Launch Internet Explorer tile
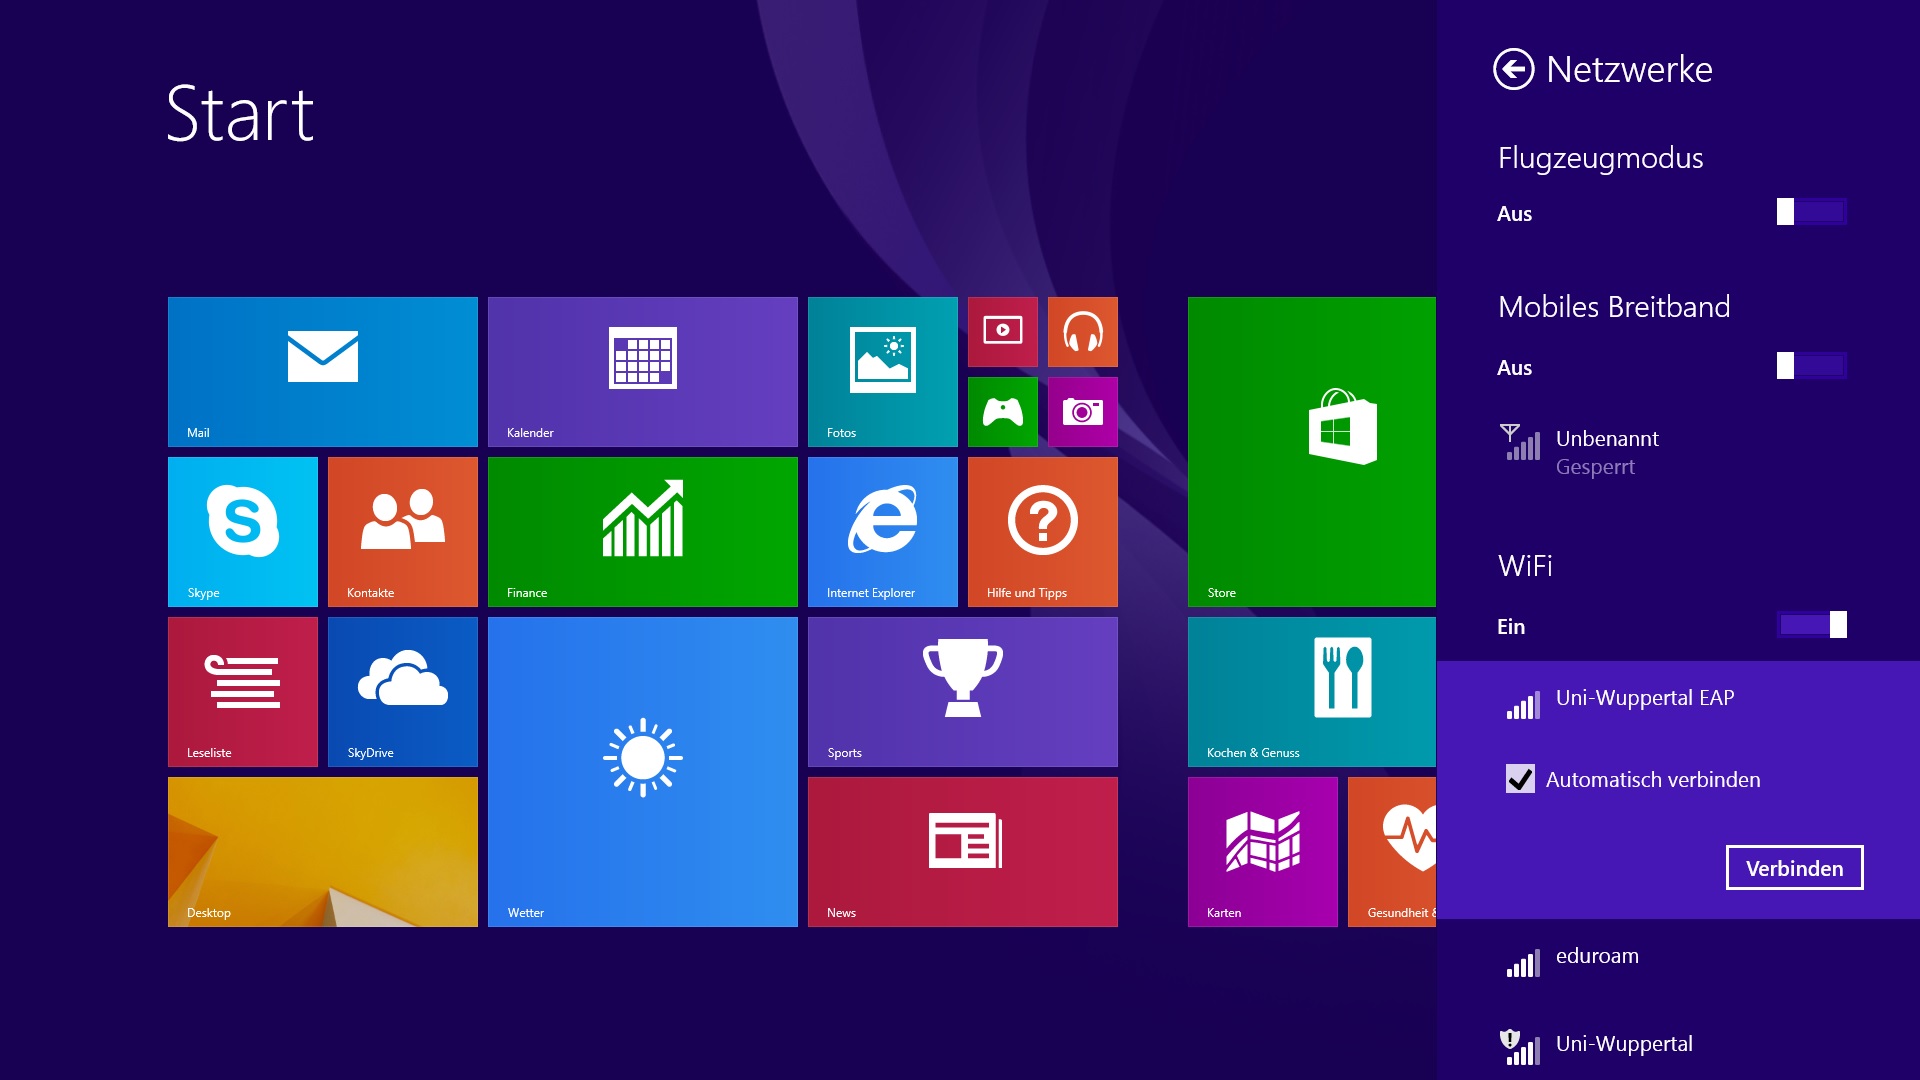The width and height of the screenshot is (1920, 1080). pos(883,532)
